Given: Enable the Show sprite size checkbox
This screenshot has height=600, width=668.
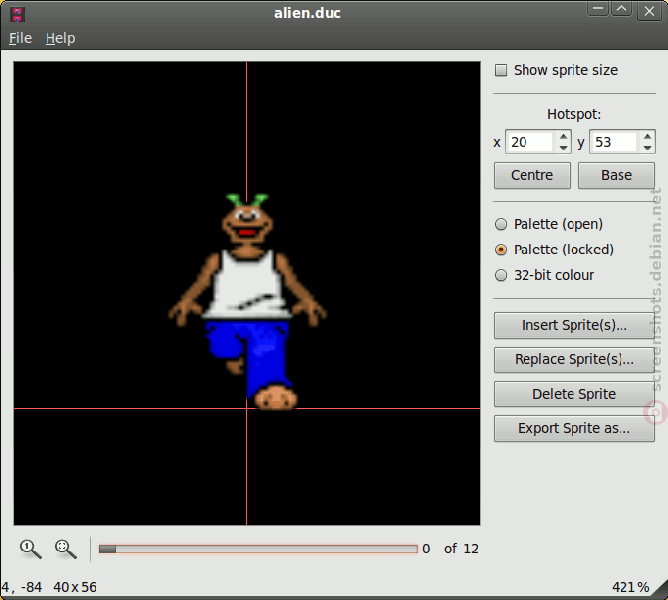Looking at the screenshot, I should [x=501, y=70].
